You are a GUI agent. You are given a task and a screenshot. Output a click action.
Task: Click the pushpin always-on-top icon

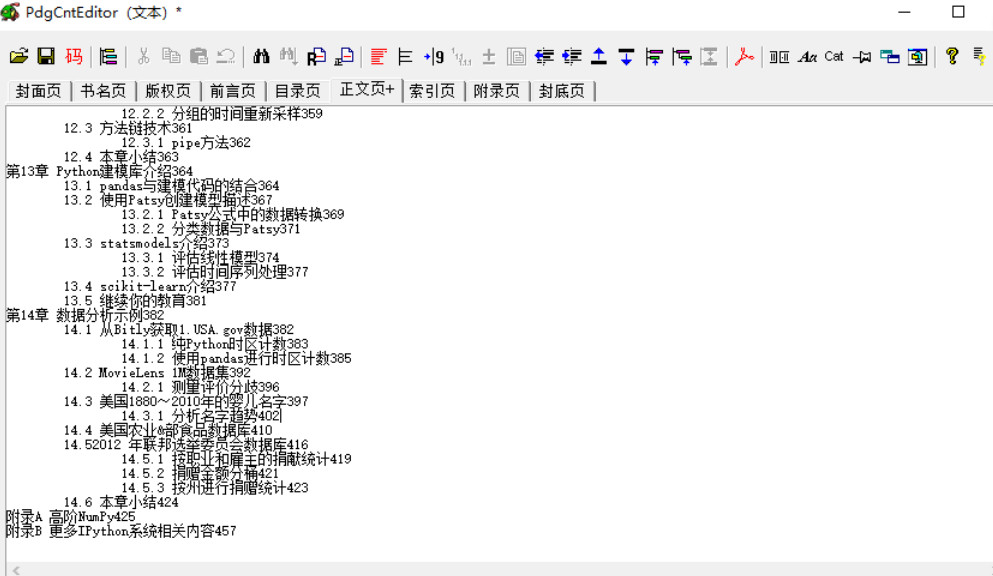pyautogui.click(x=862, y=57)
